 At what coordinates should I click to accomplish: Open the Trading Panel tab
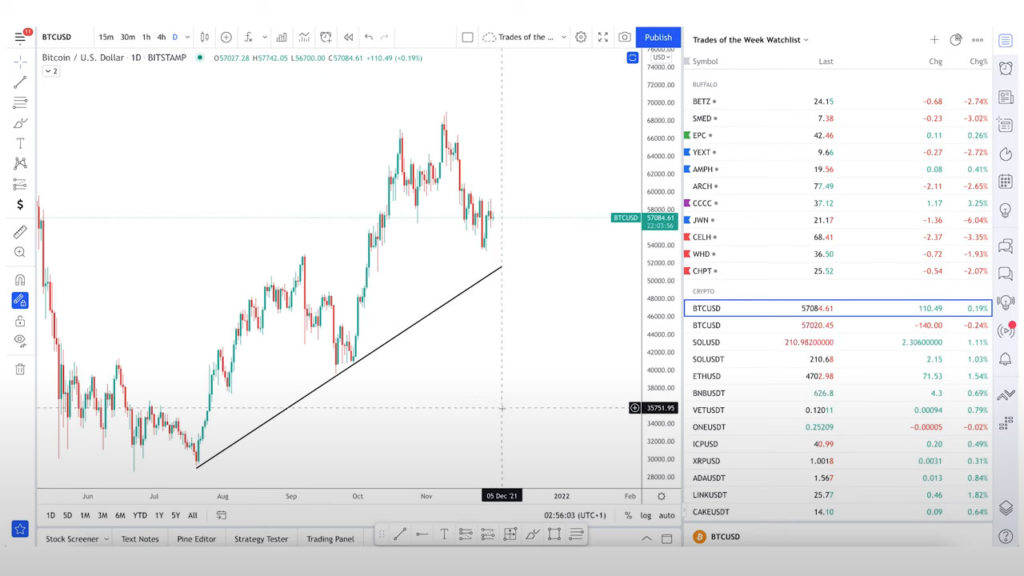[330, 539]
